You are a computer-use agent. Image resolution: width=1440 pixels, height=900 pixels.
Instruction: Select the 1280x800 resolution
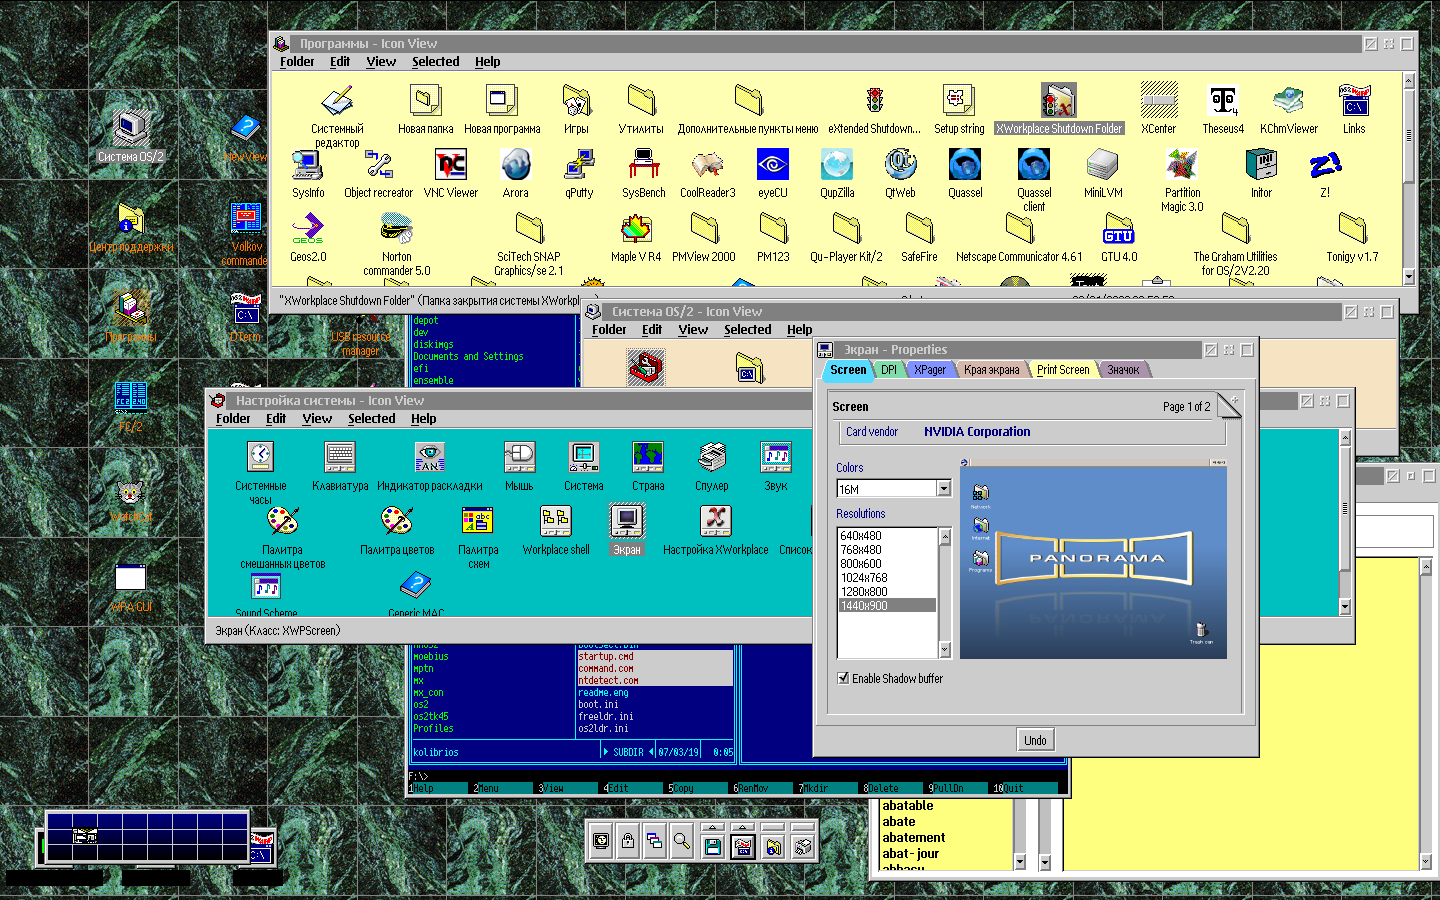pyautogui.click(x=886, y=592)
